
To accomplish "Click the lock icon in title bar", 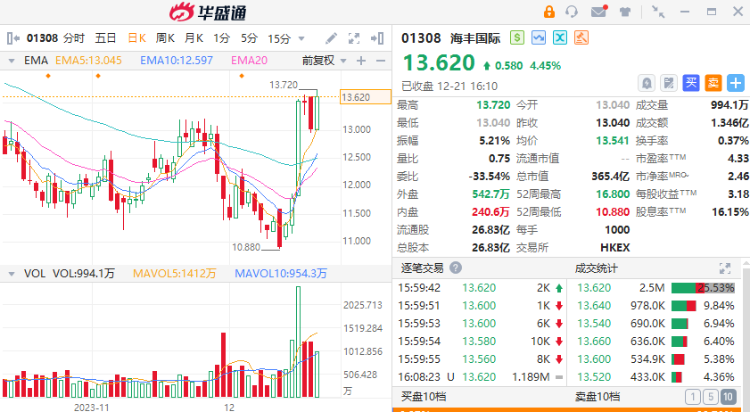I will (x=549, y=11).
